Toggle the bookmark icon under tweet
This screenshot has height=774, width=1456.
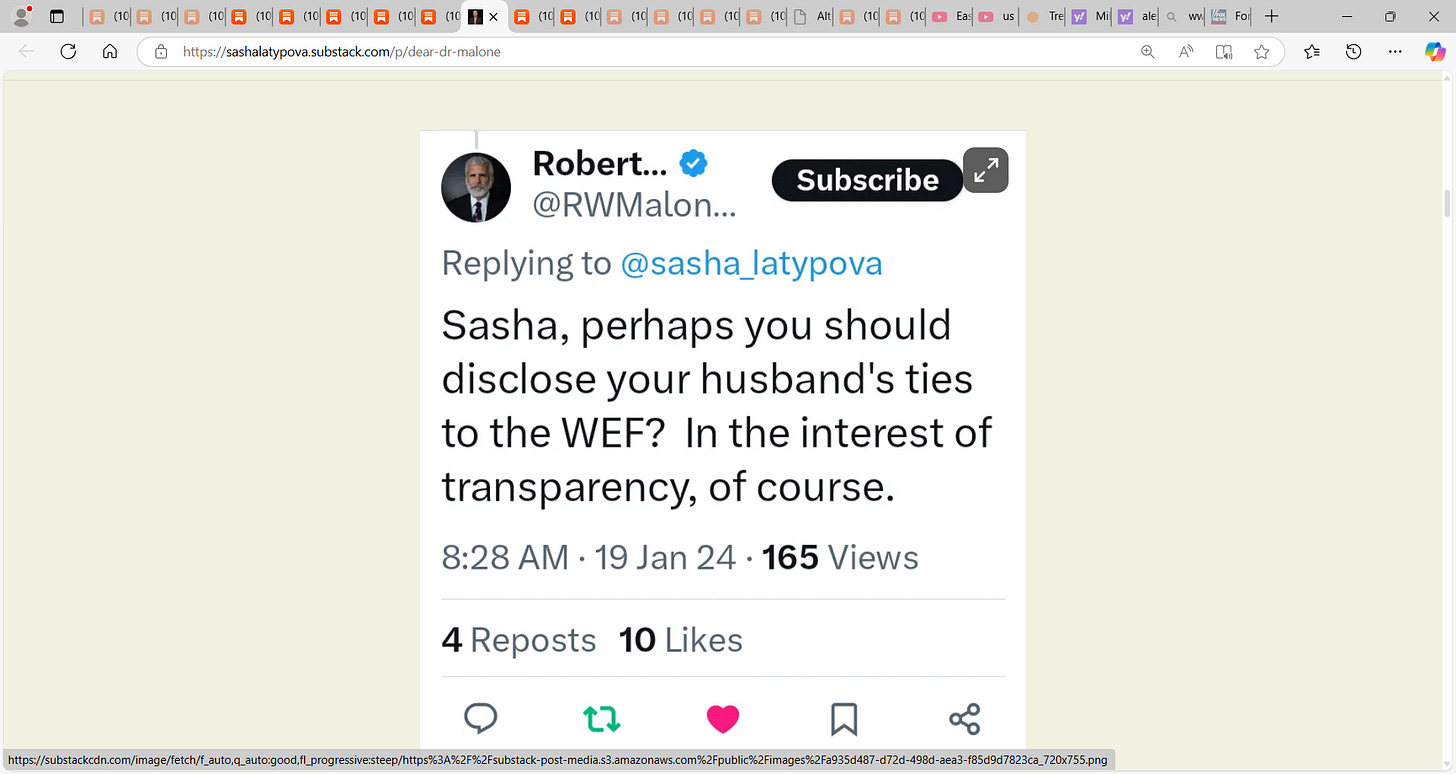(843, 718)
